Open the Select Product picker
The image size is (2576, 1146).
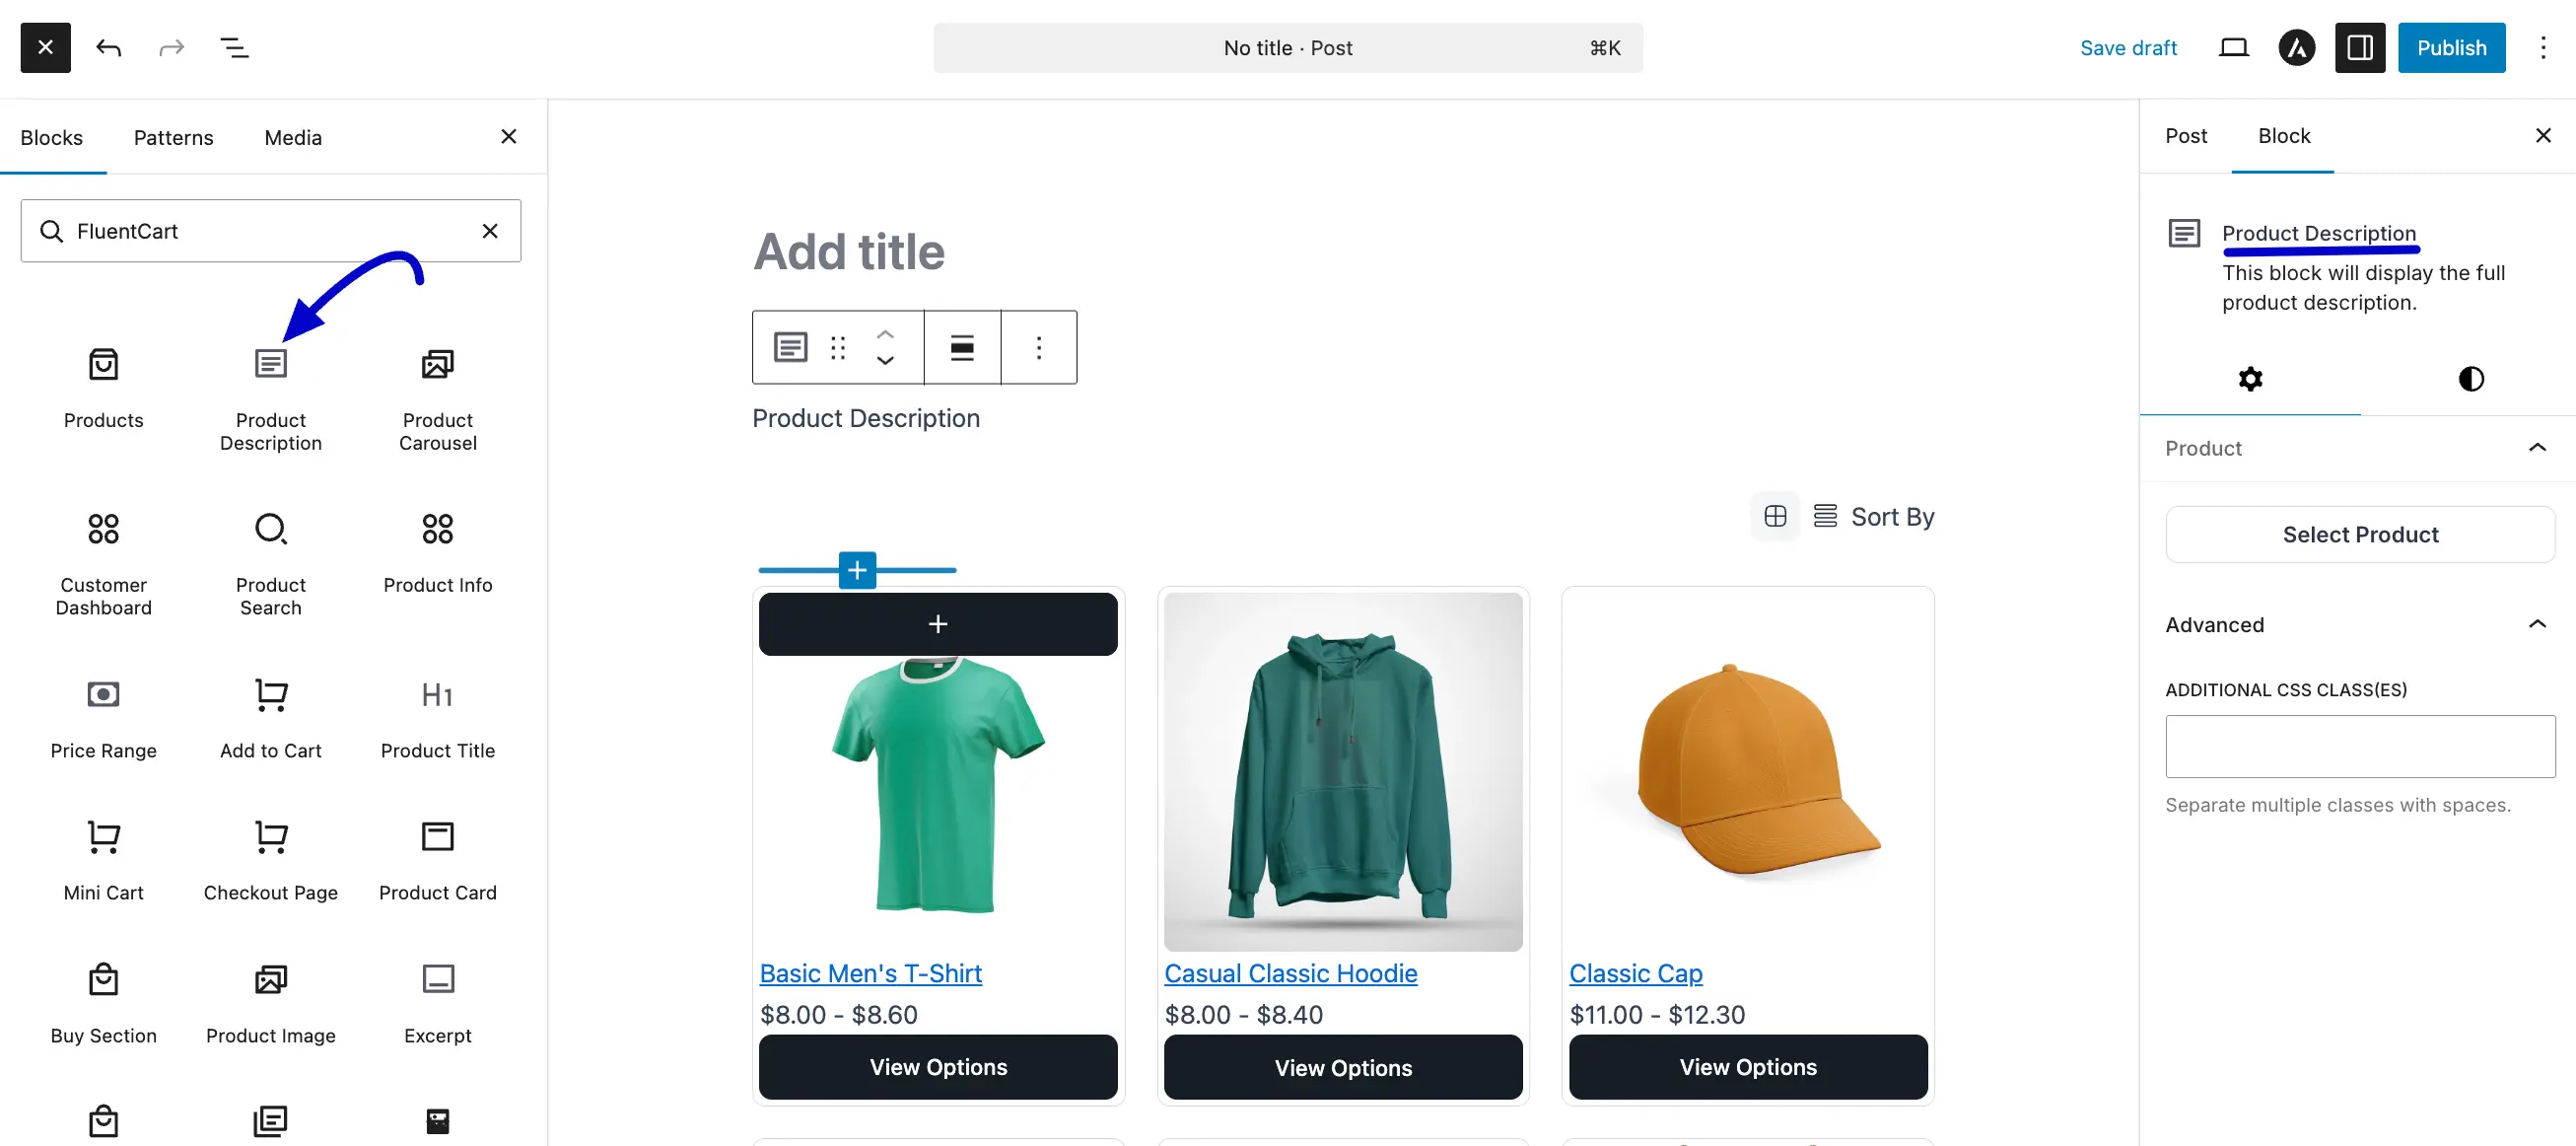(x=2359, y=534)
